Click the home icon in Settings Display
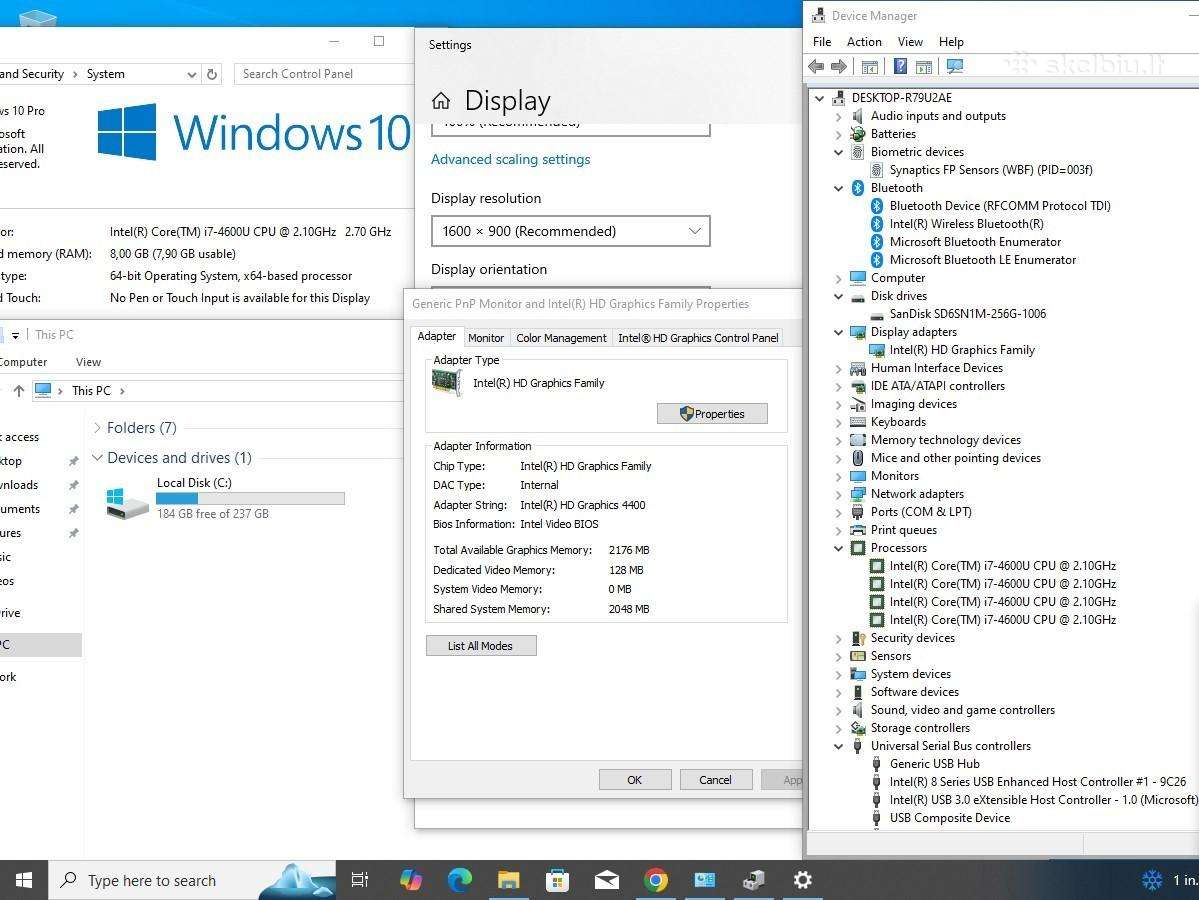This screenshot has height=900, width=1199. pyautogui.click(x=441, y=101)
